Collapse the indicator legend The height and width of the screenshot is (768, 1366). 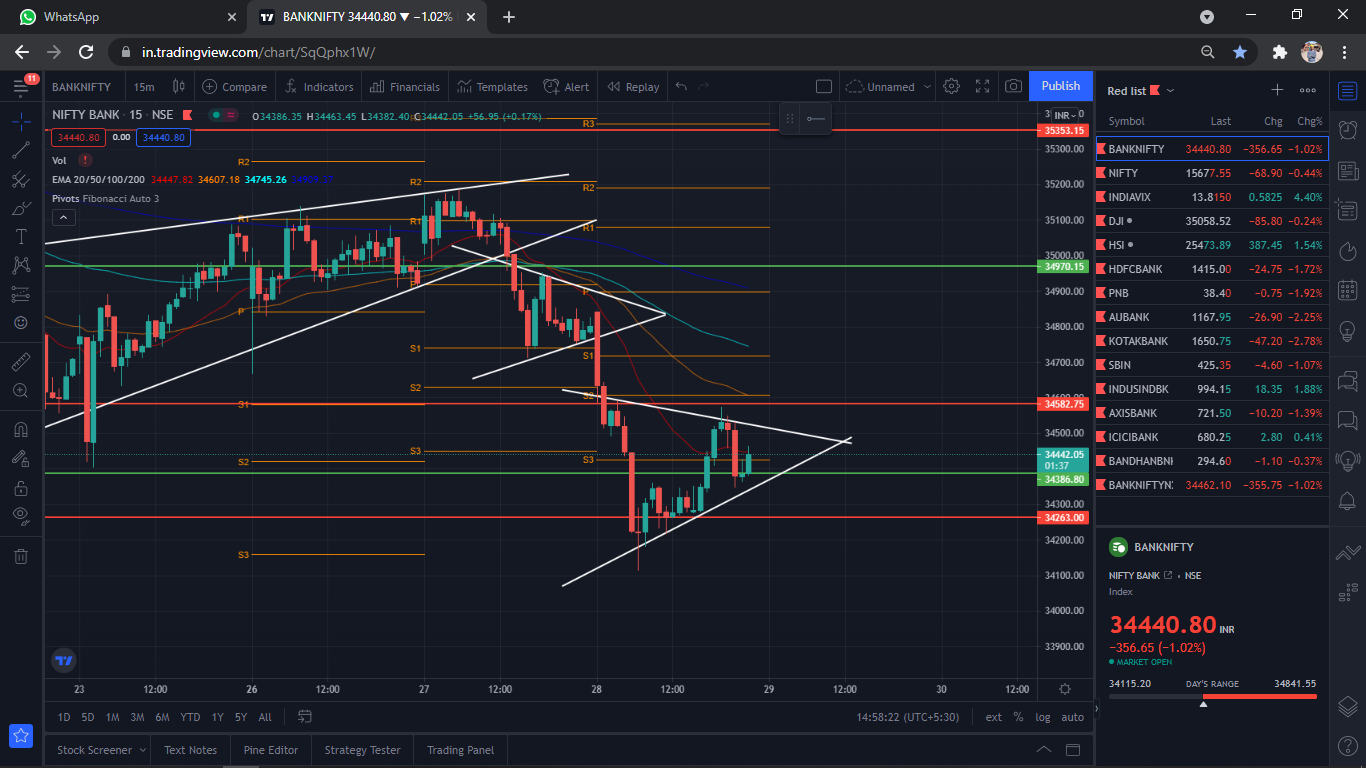tap(63, 217)
